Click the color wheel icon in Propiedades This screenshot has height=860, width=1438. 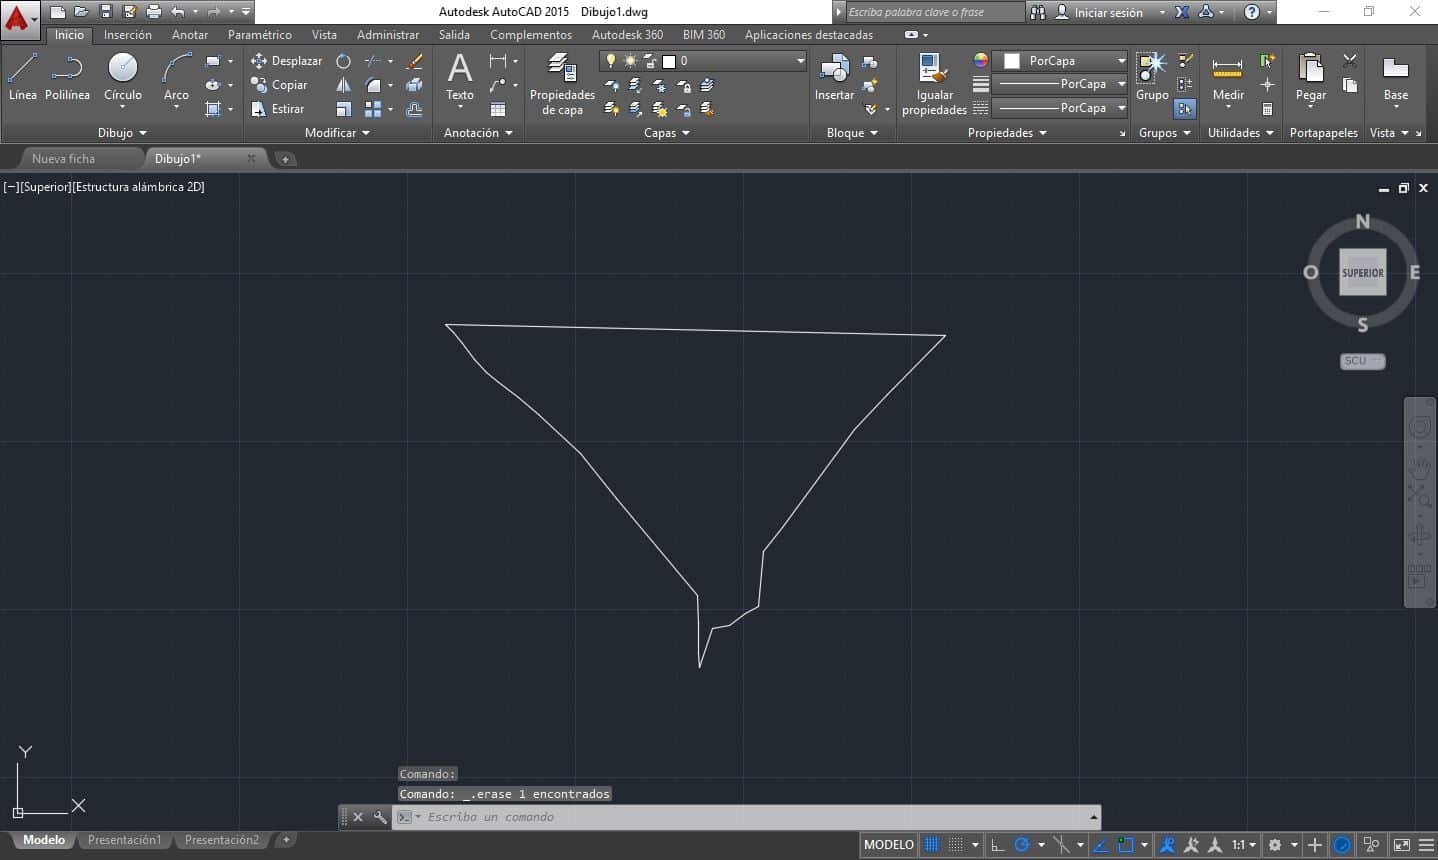click(x=981, y=61)
